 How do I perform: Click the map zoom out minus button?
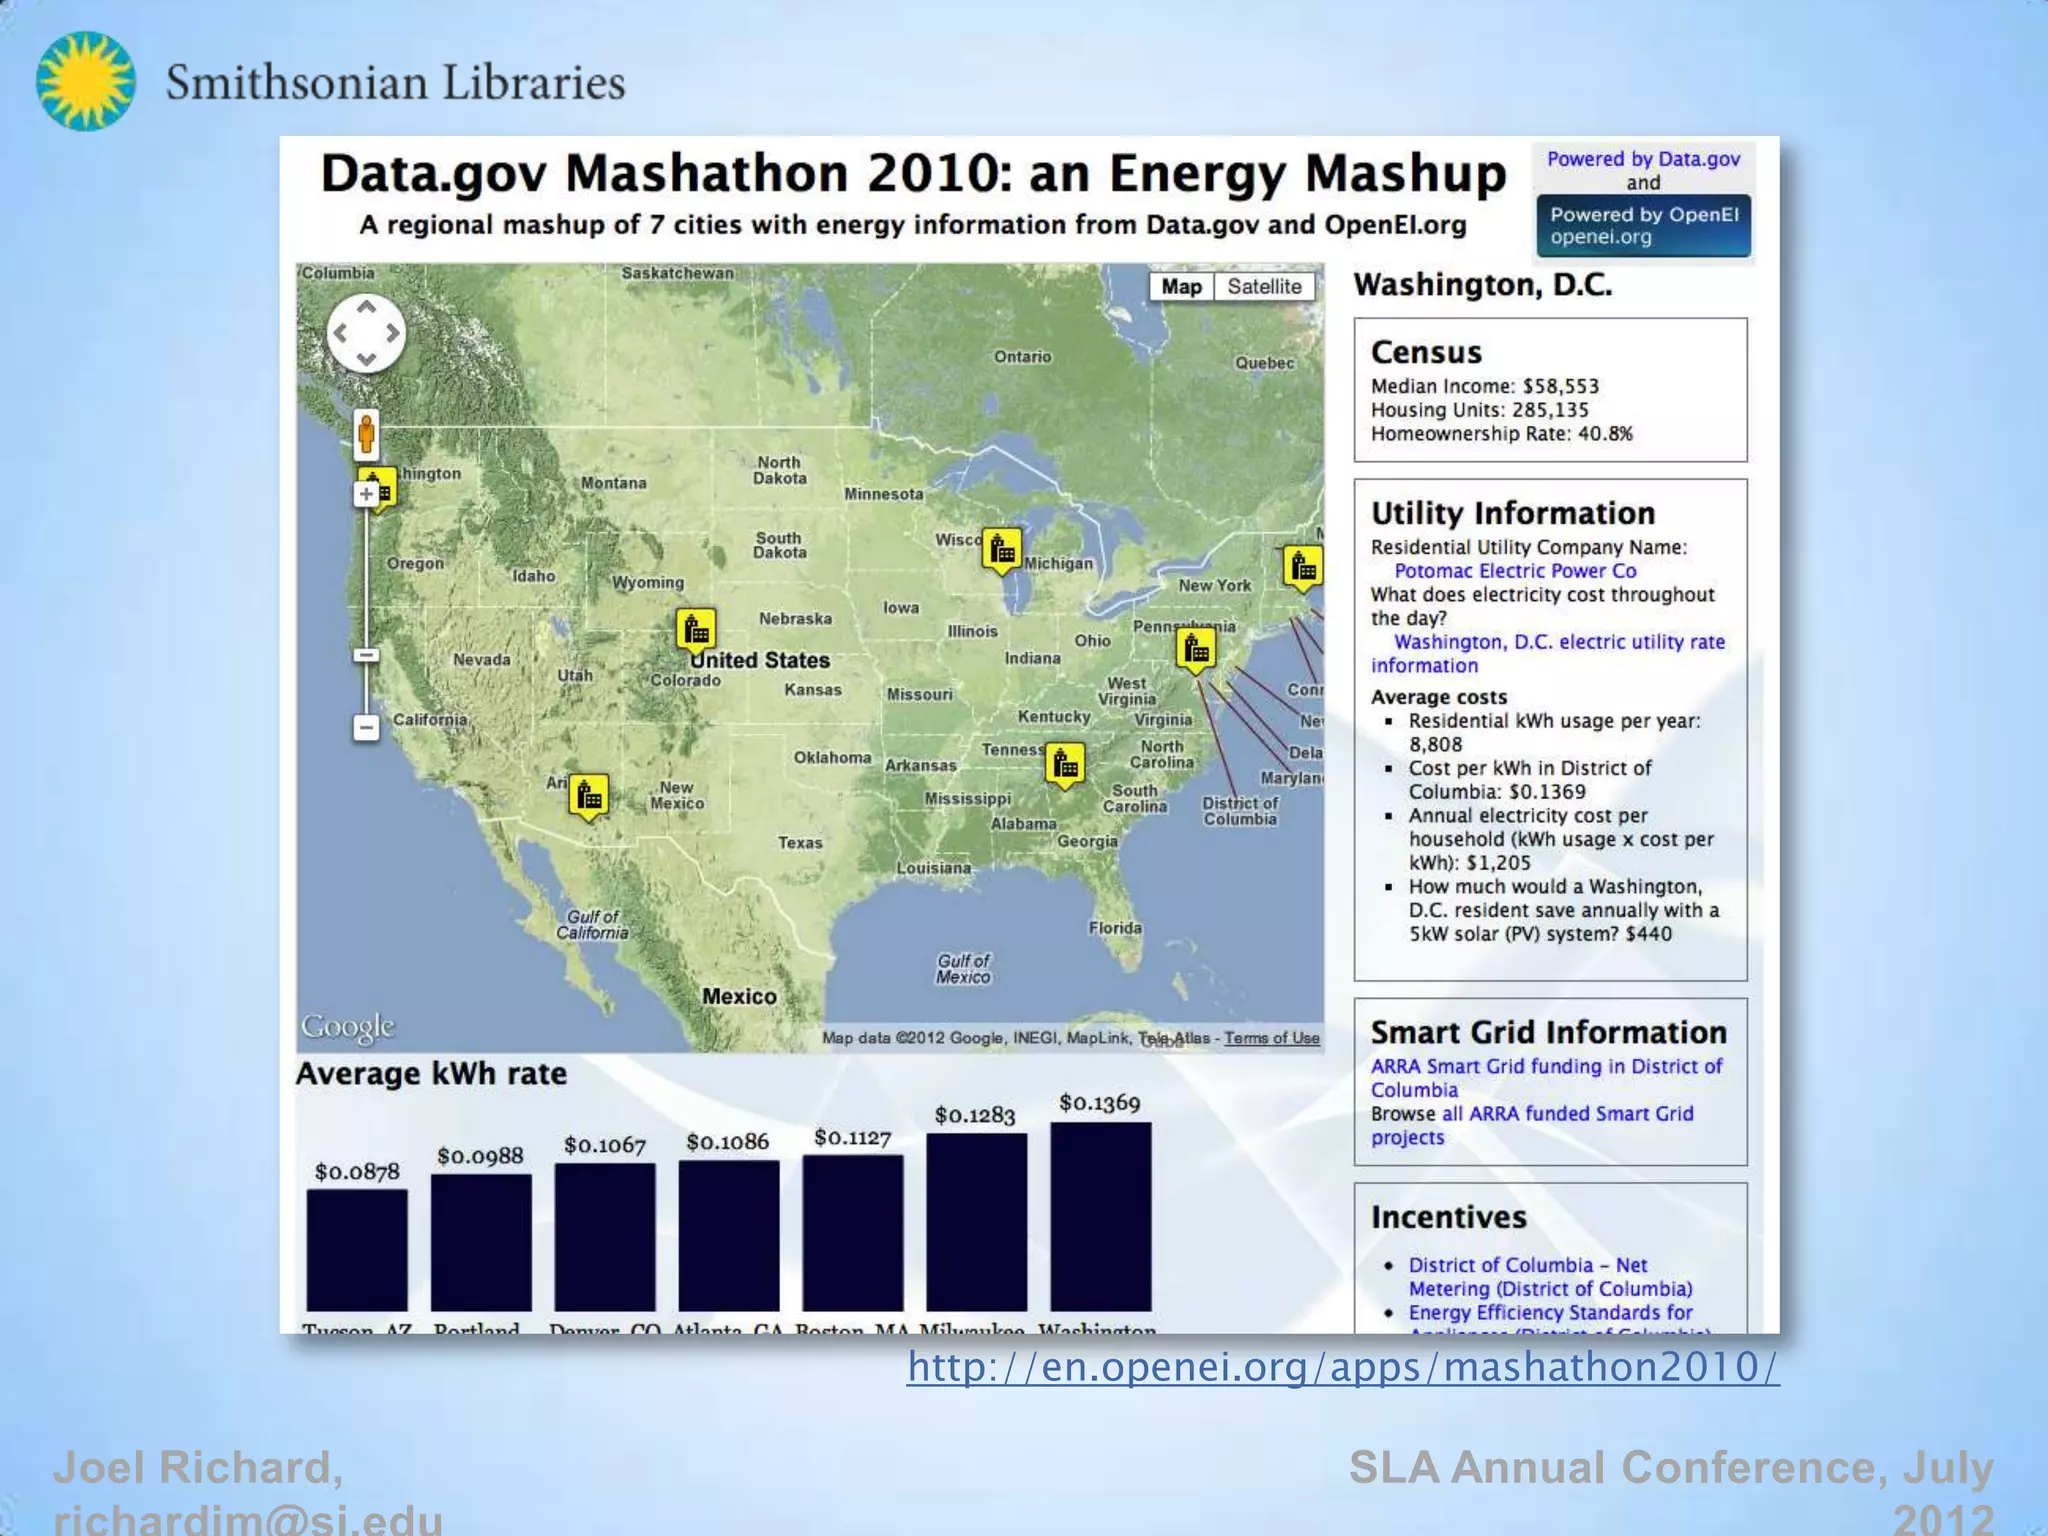point(366,727)
